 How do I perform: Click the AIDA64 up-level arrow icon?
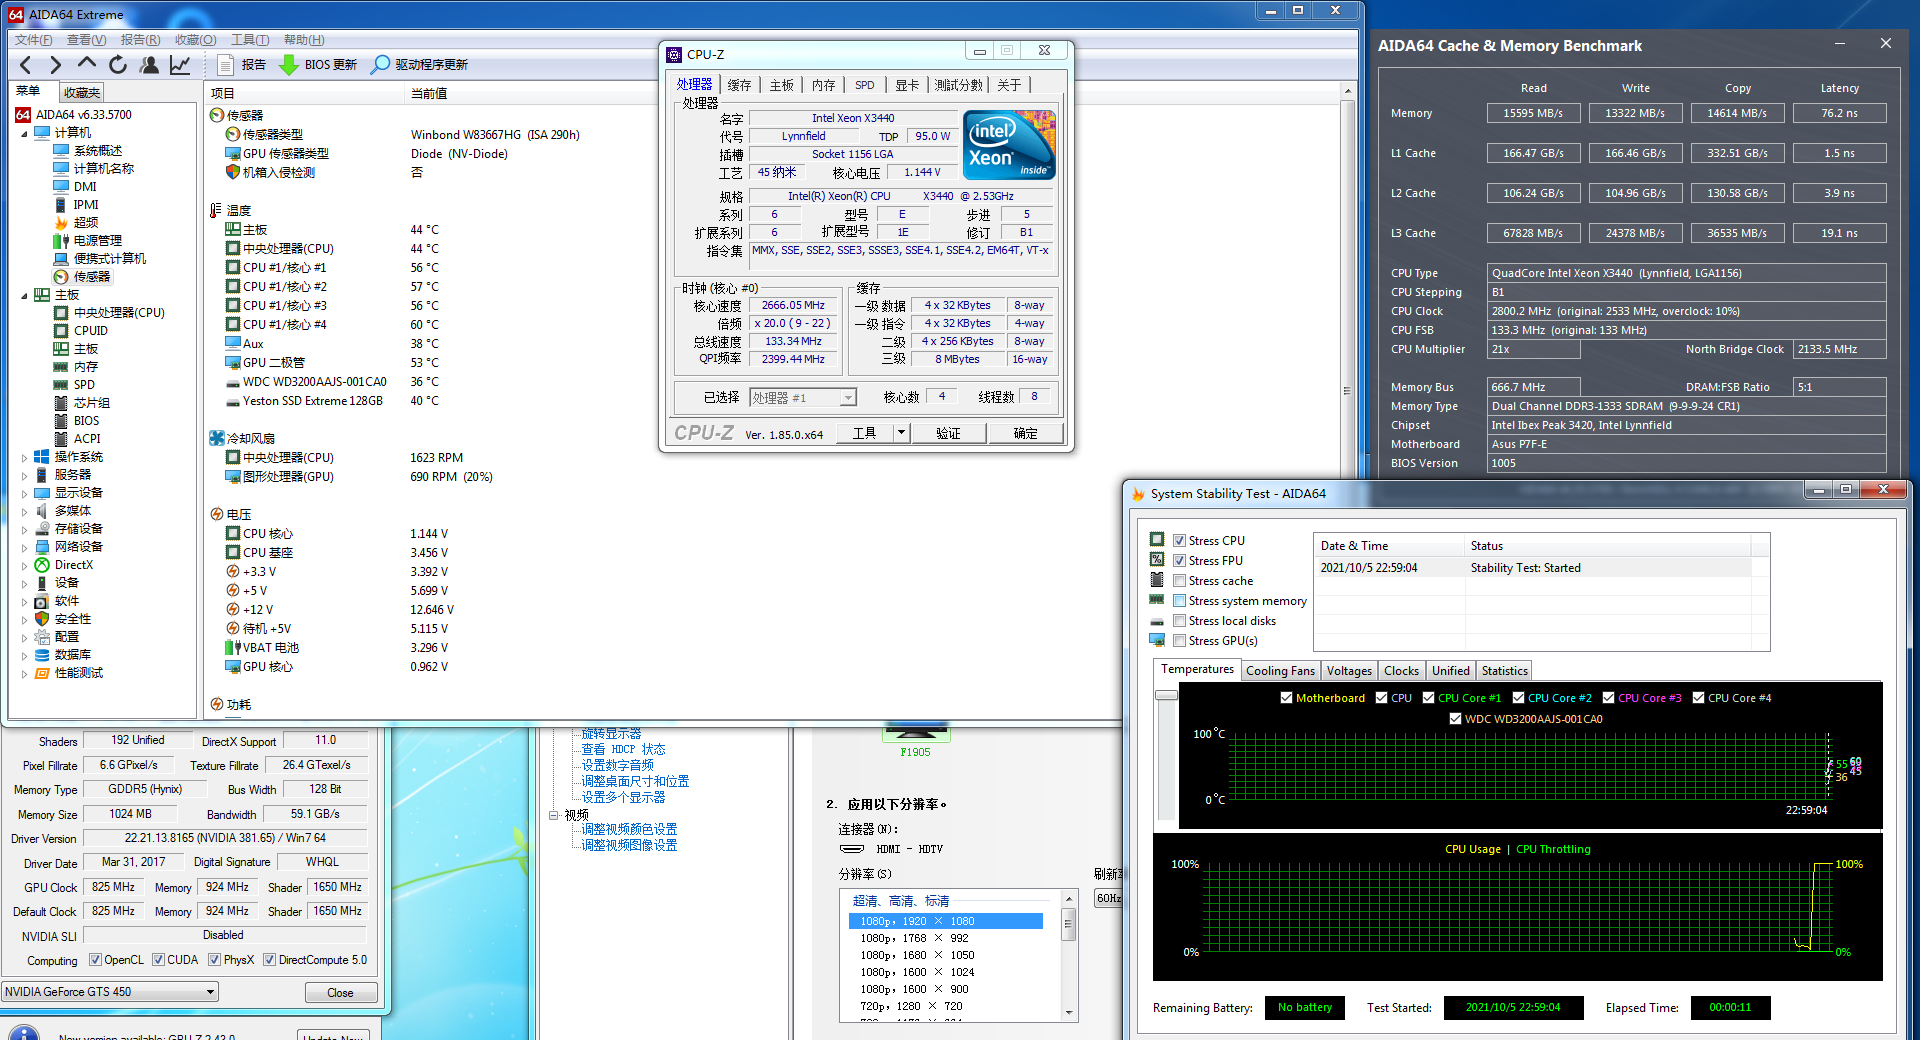point(87,64)
